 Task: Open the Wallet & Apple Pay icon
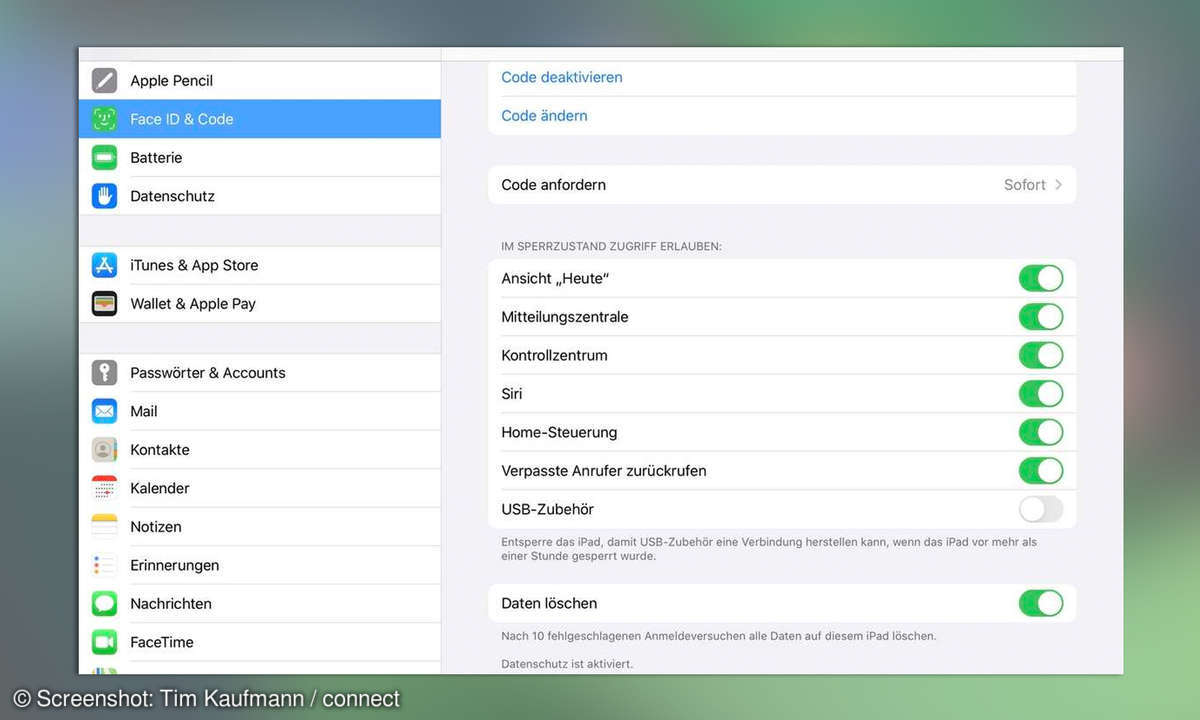click(105, 303)
